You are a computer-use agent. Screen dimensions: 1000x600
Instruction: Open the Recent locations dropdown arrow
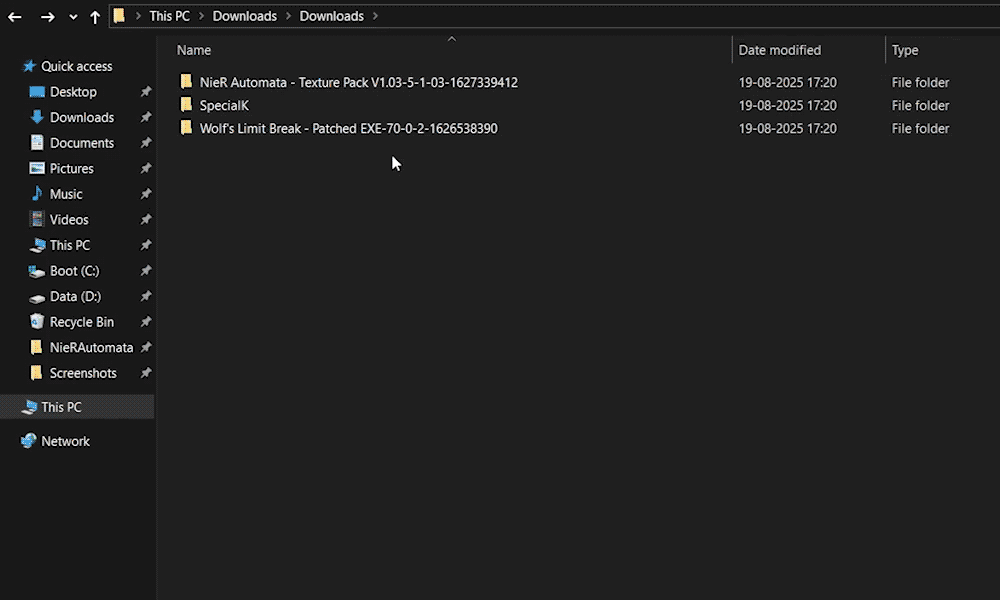(73, 17)
